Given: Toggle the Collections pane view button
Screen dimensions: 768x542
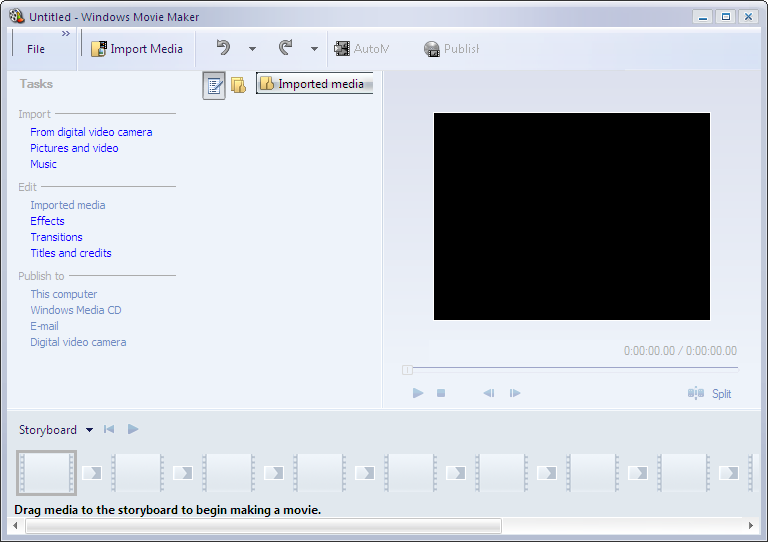Looking at the screenshot, I should point(238,85).
